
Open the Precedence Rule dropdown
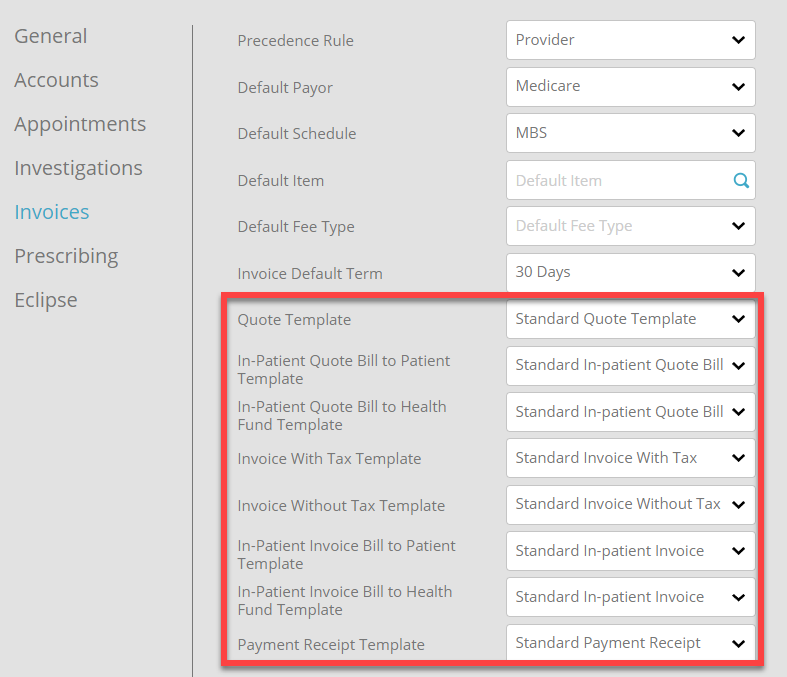pyautogui.click(x=630, y=40)
